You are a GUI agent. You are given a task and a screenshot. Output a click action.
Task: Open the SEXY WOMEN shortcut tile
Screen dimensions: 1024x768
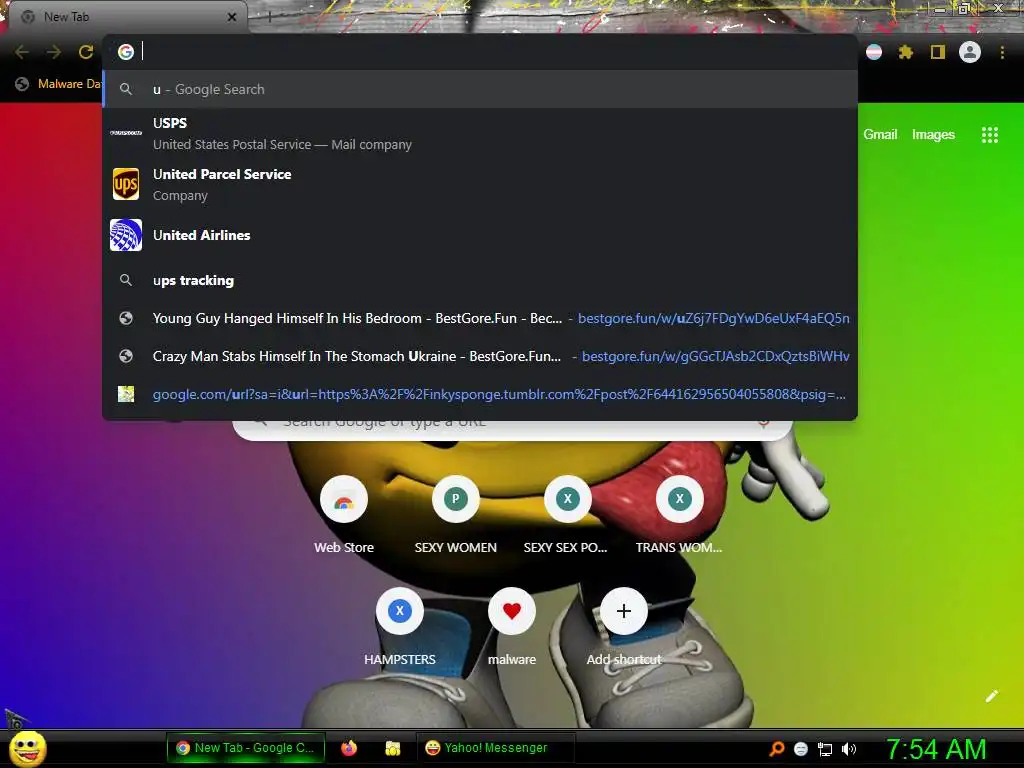pyautogui.click(x=455, y=516)
